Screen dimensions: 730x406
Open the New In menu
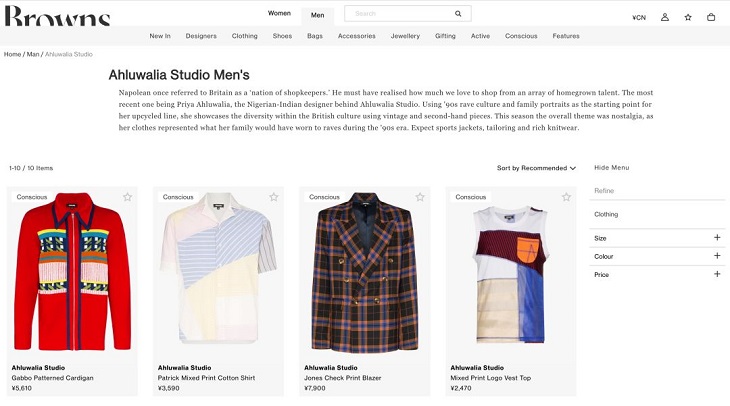point(160,36)
